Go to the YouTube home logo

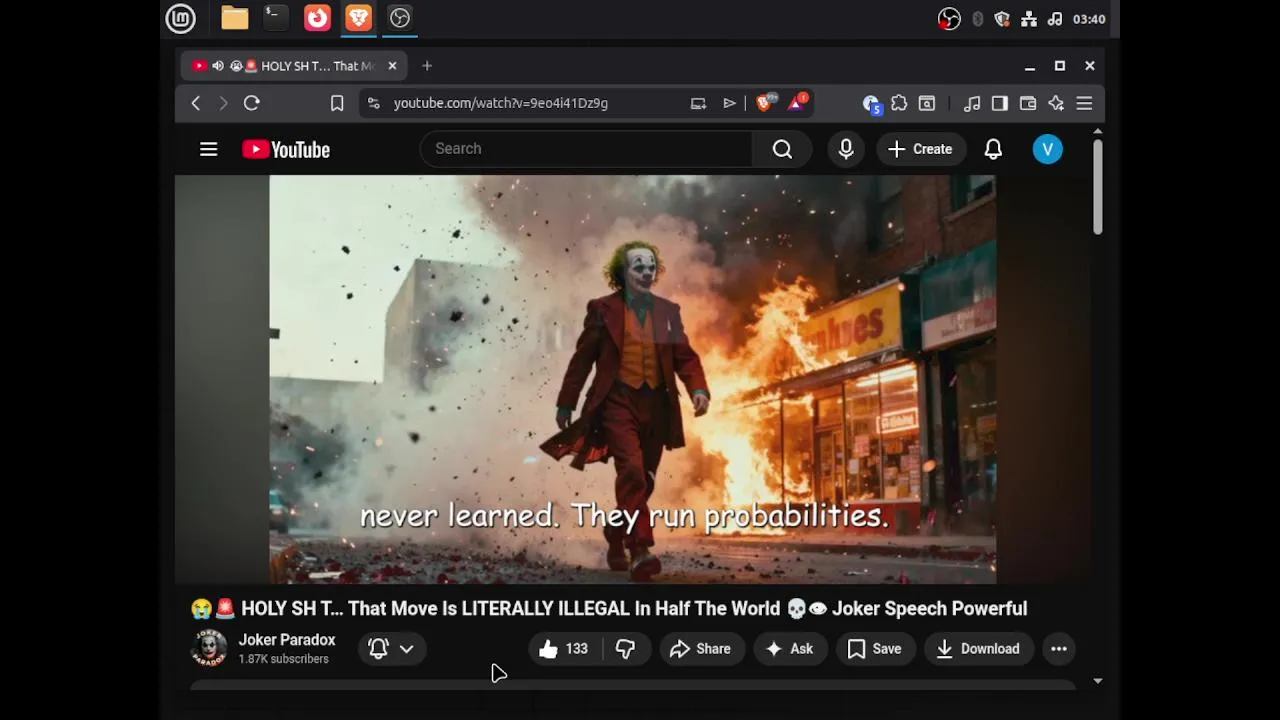(286, 149)
